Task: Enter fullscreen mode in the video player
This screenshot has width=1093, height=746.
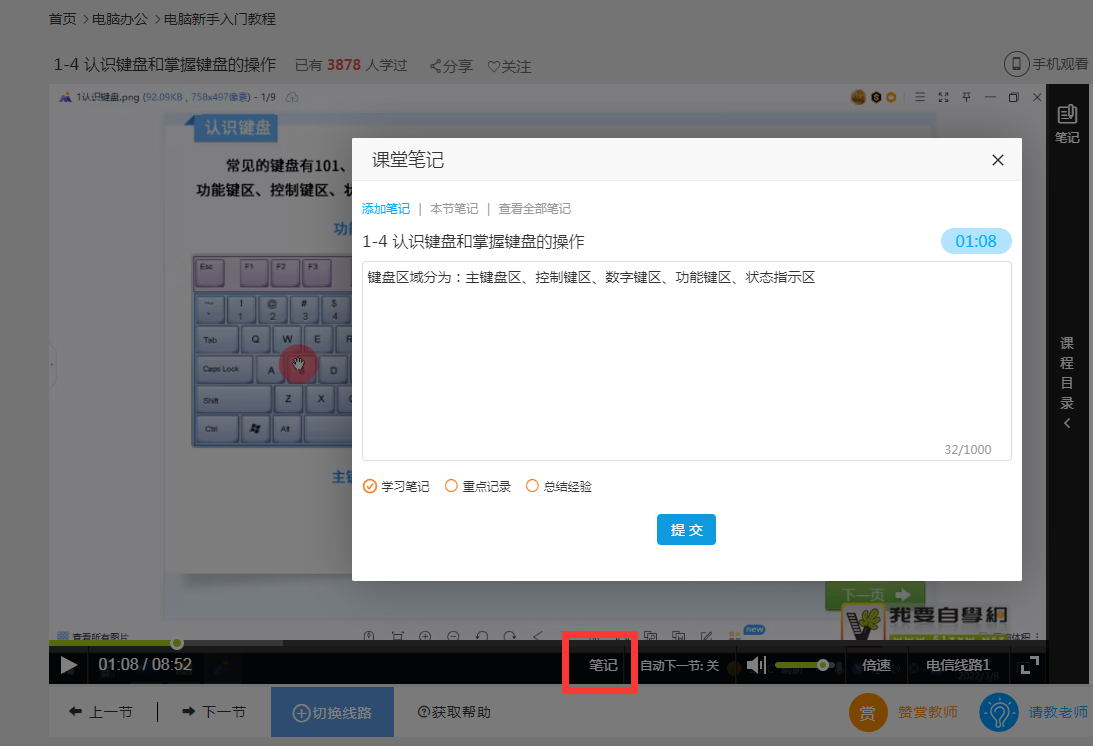Action: click(x=1029, y=665)
